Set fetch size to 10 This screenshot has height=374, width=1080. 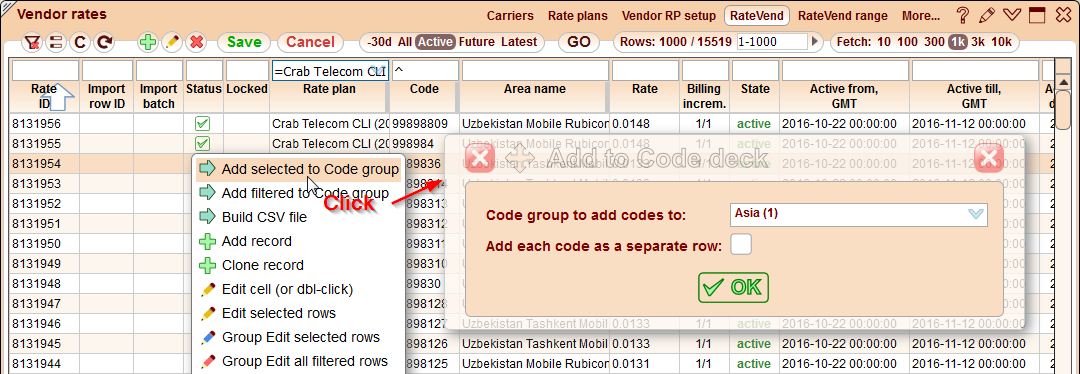pos(884,42)
